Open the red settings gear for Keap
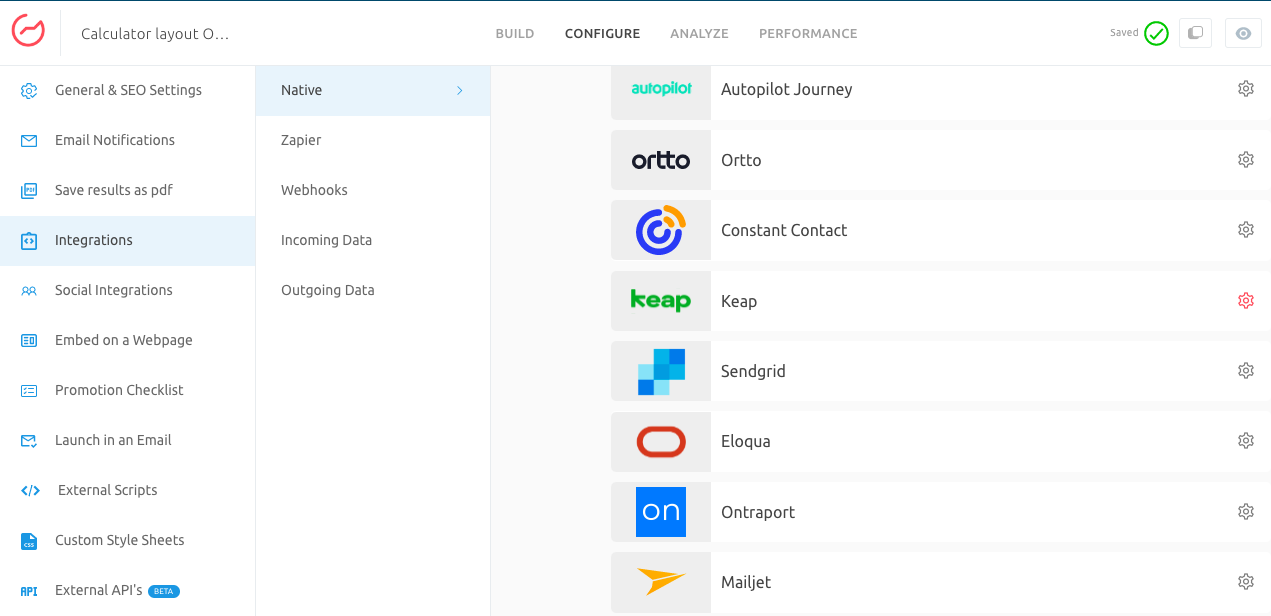 tap(1246, 301)
